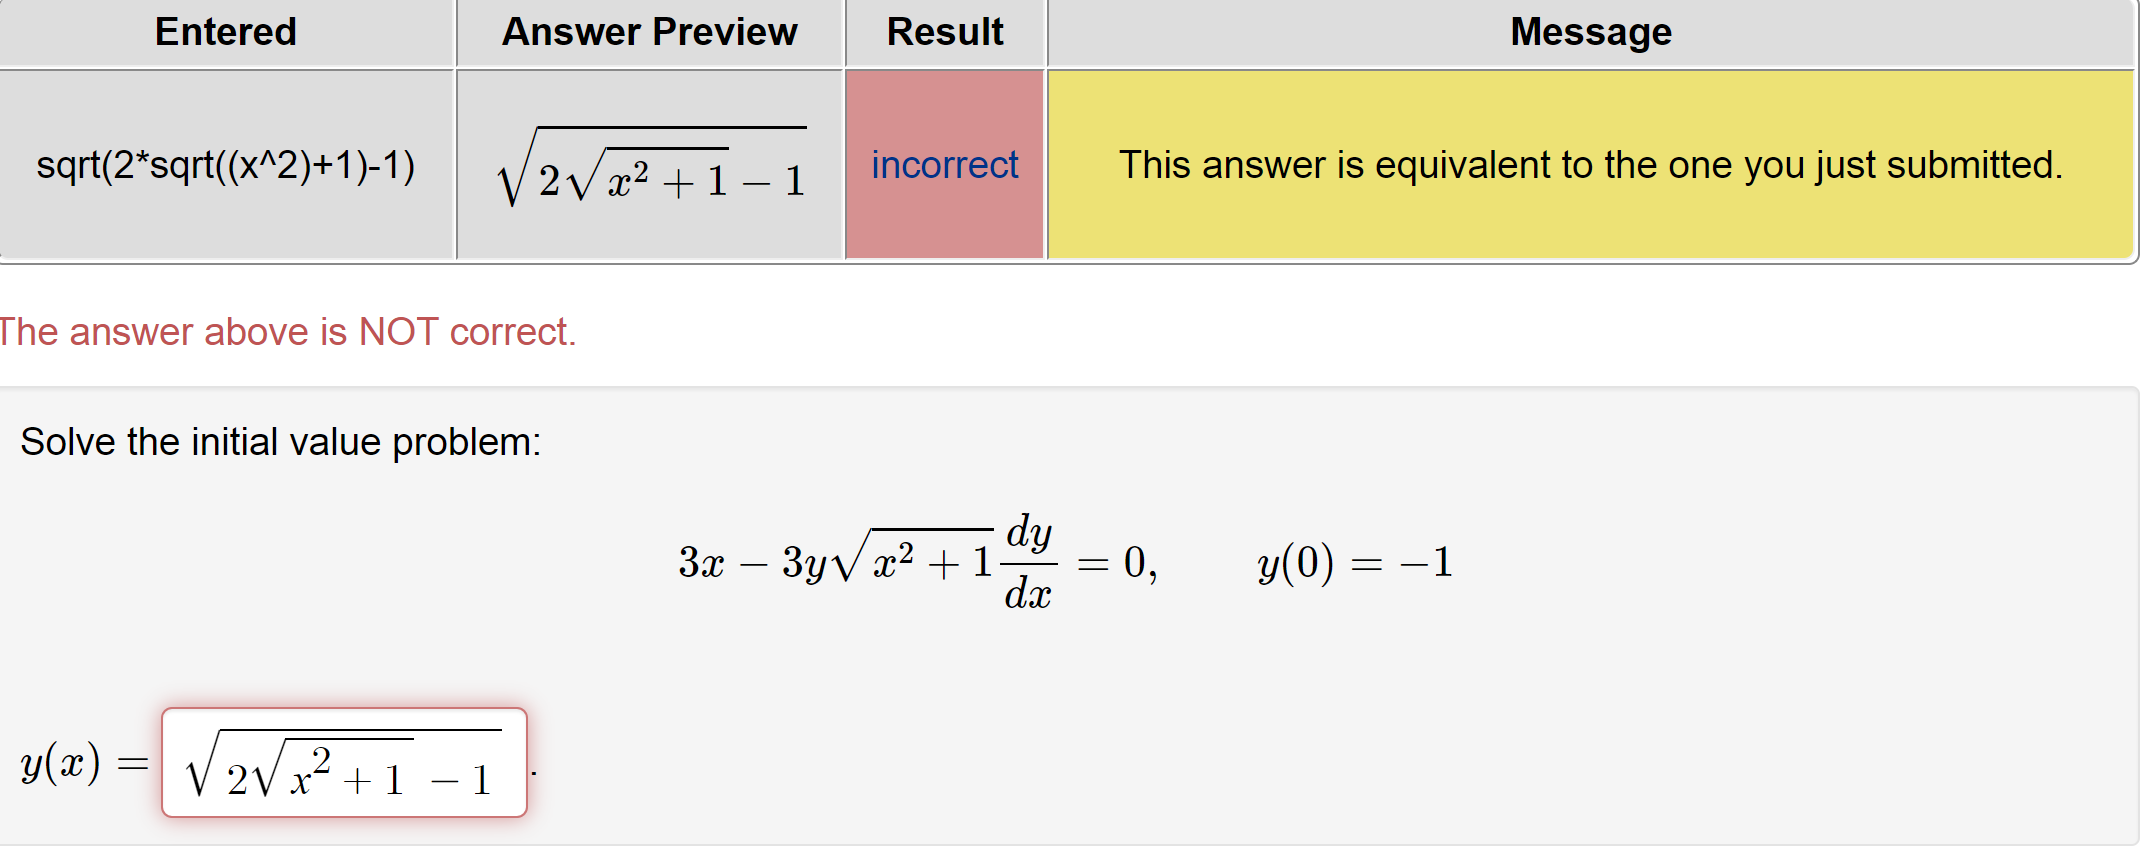Click the dy/dx fraction in the equation
Image resolution: width=2147 pixels, height=856 pixels.
tap(1028, 562)
